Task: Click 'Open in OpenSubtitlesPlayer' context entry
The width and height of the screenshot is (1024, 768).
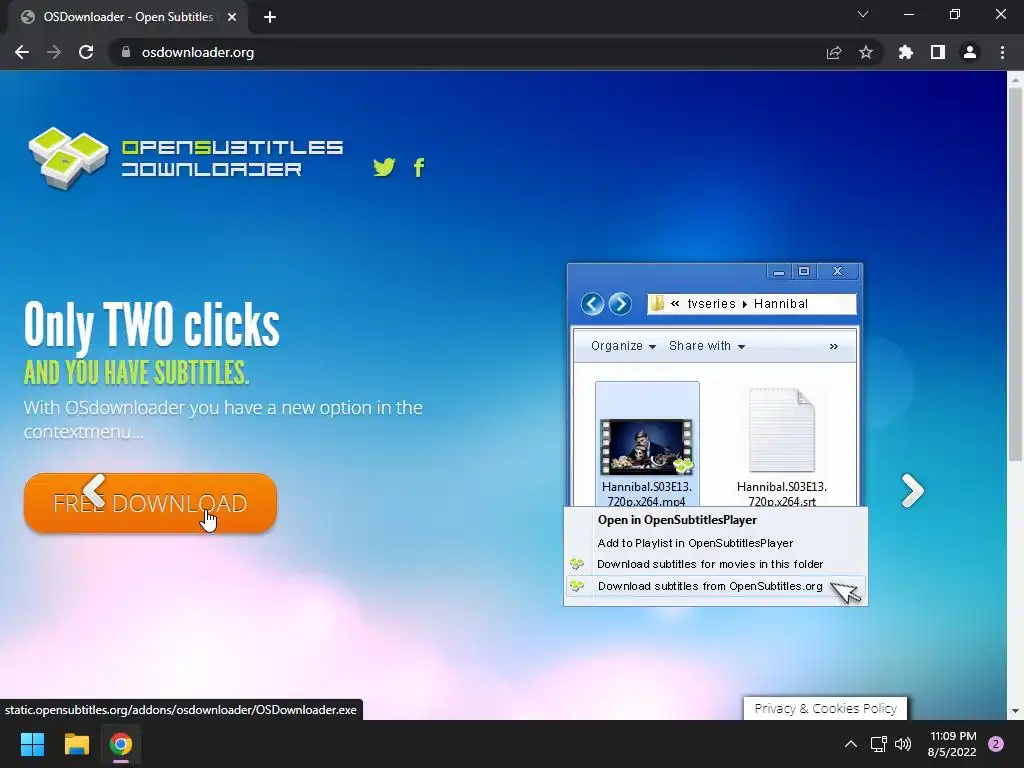Action: coord(677,520)
